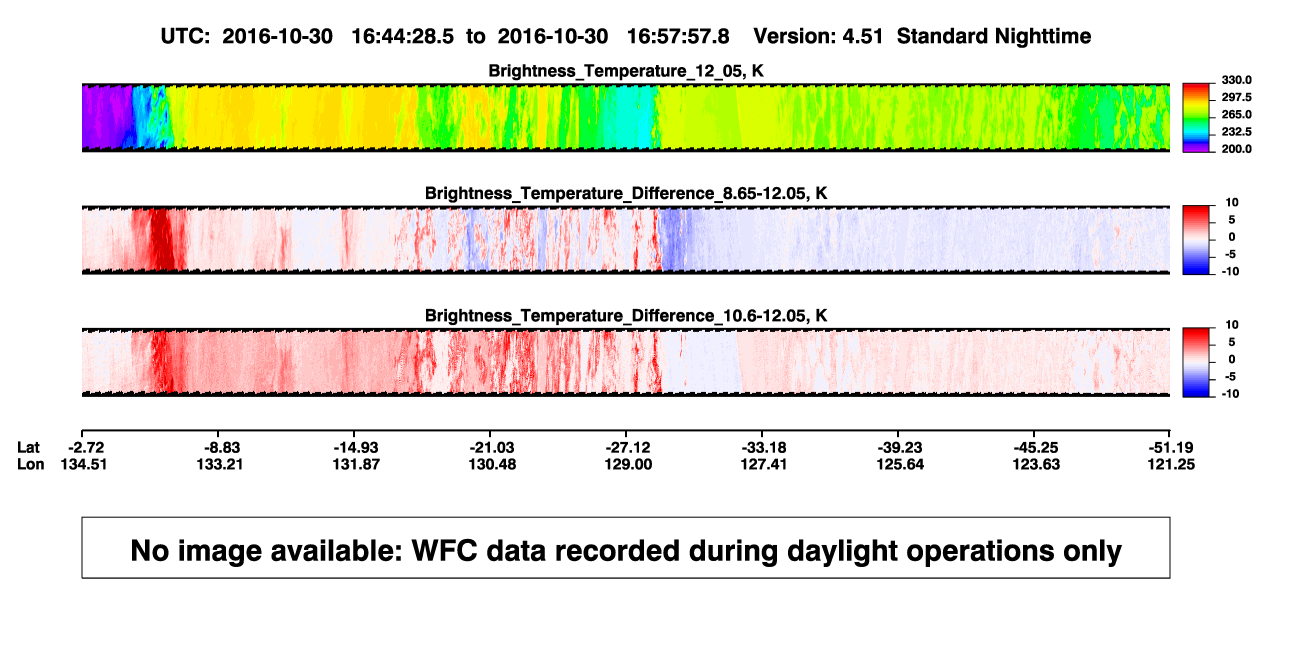The width and height of the screenshot is (1300, 667).
Task: Click longitude value 125.64
Action: (x=898, y=464)
